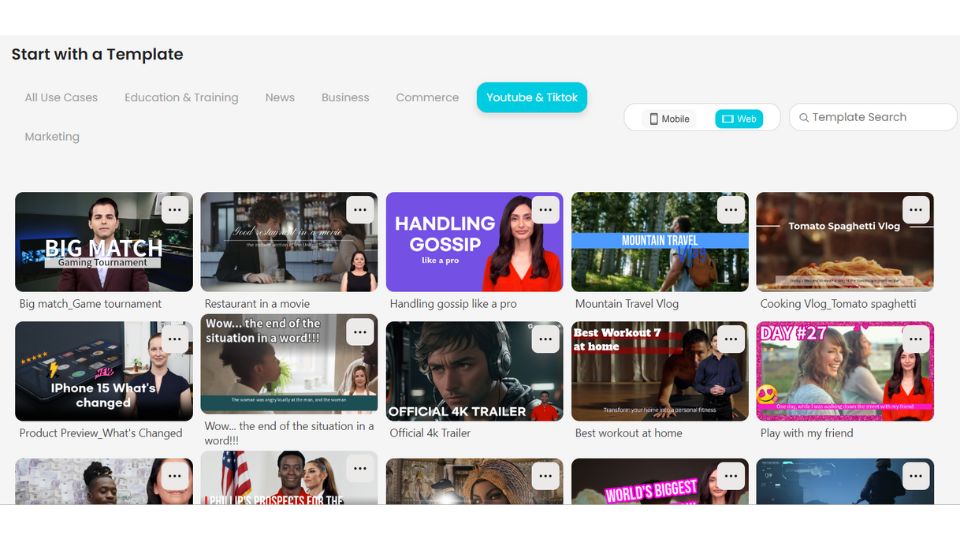Open the DAY #27 thumbnail
The width and height of the screenshot is (960, 540).
click(845, 371)
